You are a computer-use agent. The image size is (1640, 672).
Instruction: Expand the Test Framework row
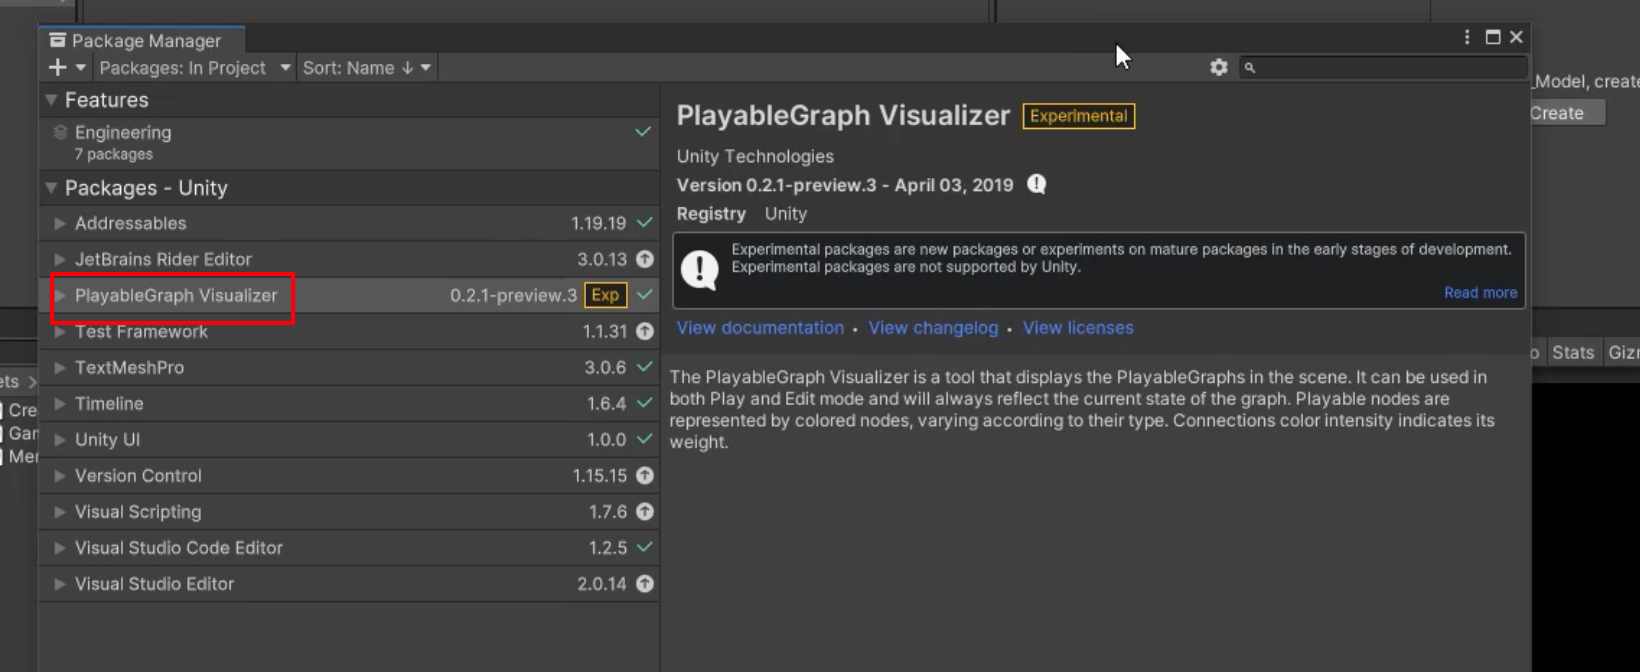(x=60, y=331)
